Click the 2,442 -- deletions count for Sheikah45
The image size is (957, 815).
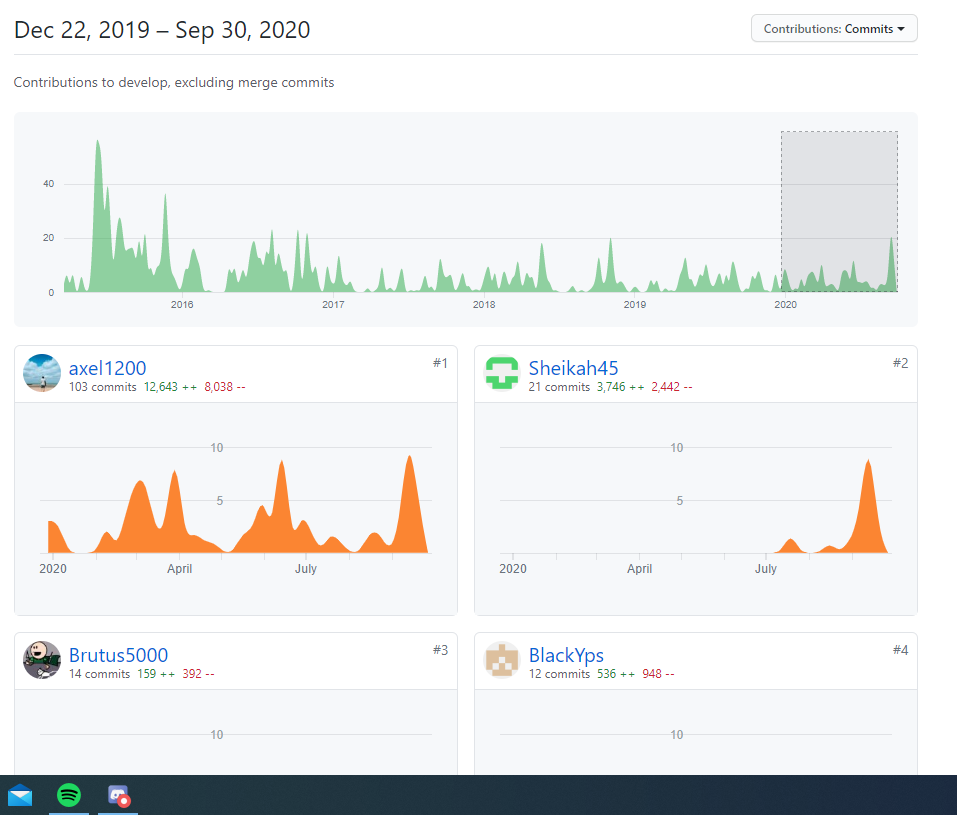pos(671,387)
